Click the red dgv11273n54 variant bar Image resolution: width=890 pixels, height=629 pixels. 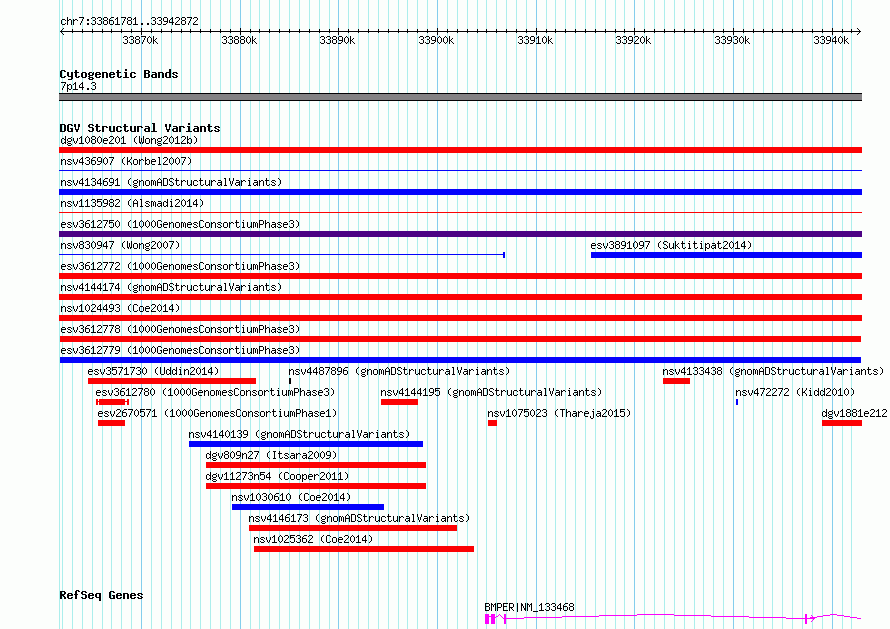tap(316, 486)
